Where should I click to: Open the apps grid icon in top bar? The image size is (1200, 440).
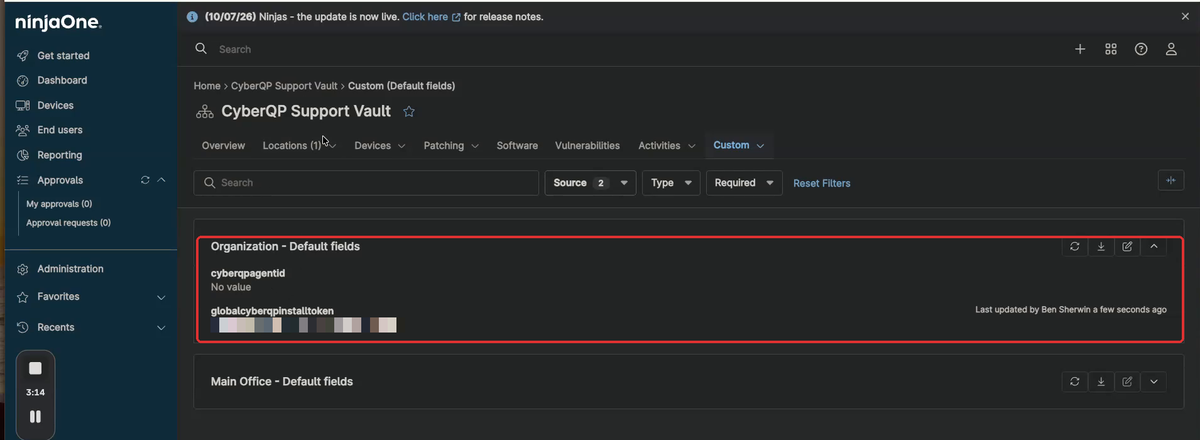[1111, 49]
